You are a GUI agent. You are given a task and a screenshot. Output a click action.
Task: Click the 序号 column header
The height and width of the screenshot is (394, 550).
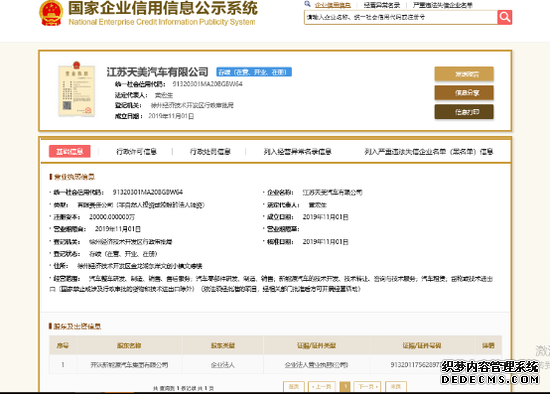(x=62, y=346)
